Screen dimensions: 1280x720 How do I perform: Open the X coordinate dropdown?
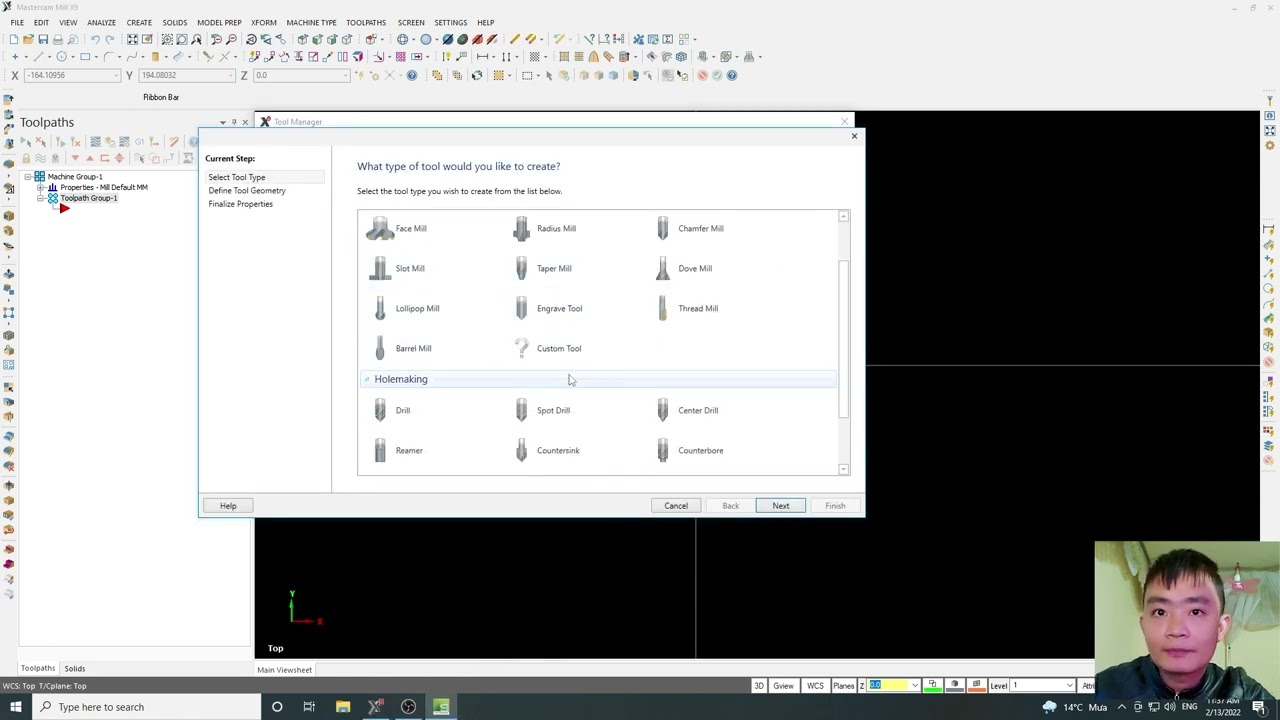coord(116,75)
